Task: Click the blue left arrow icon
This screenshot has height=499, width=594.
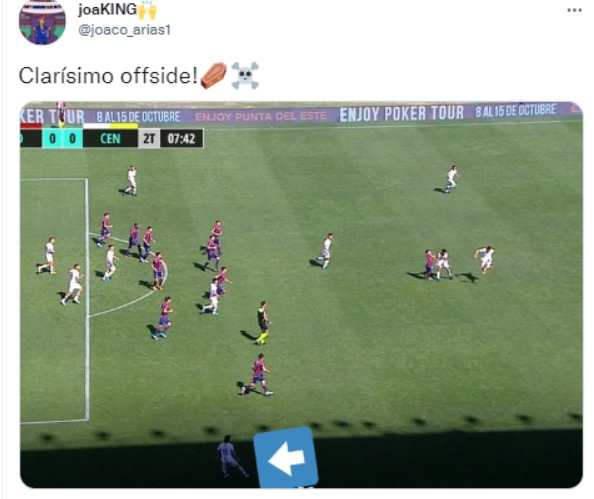Action: coord(286,457)
